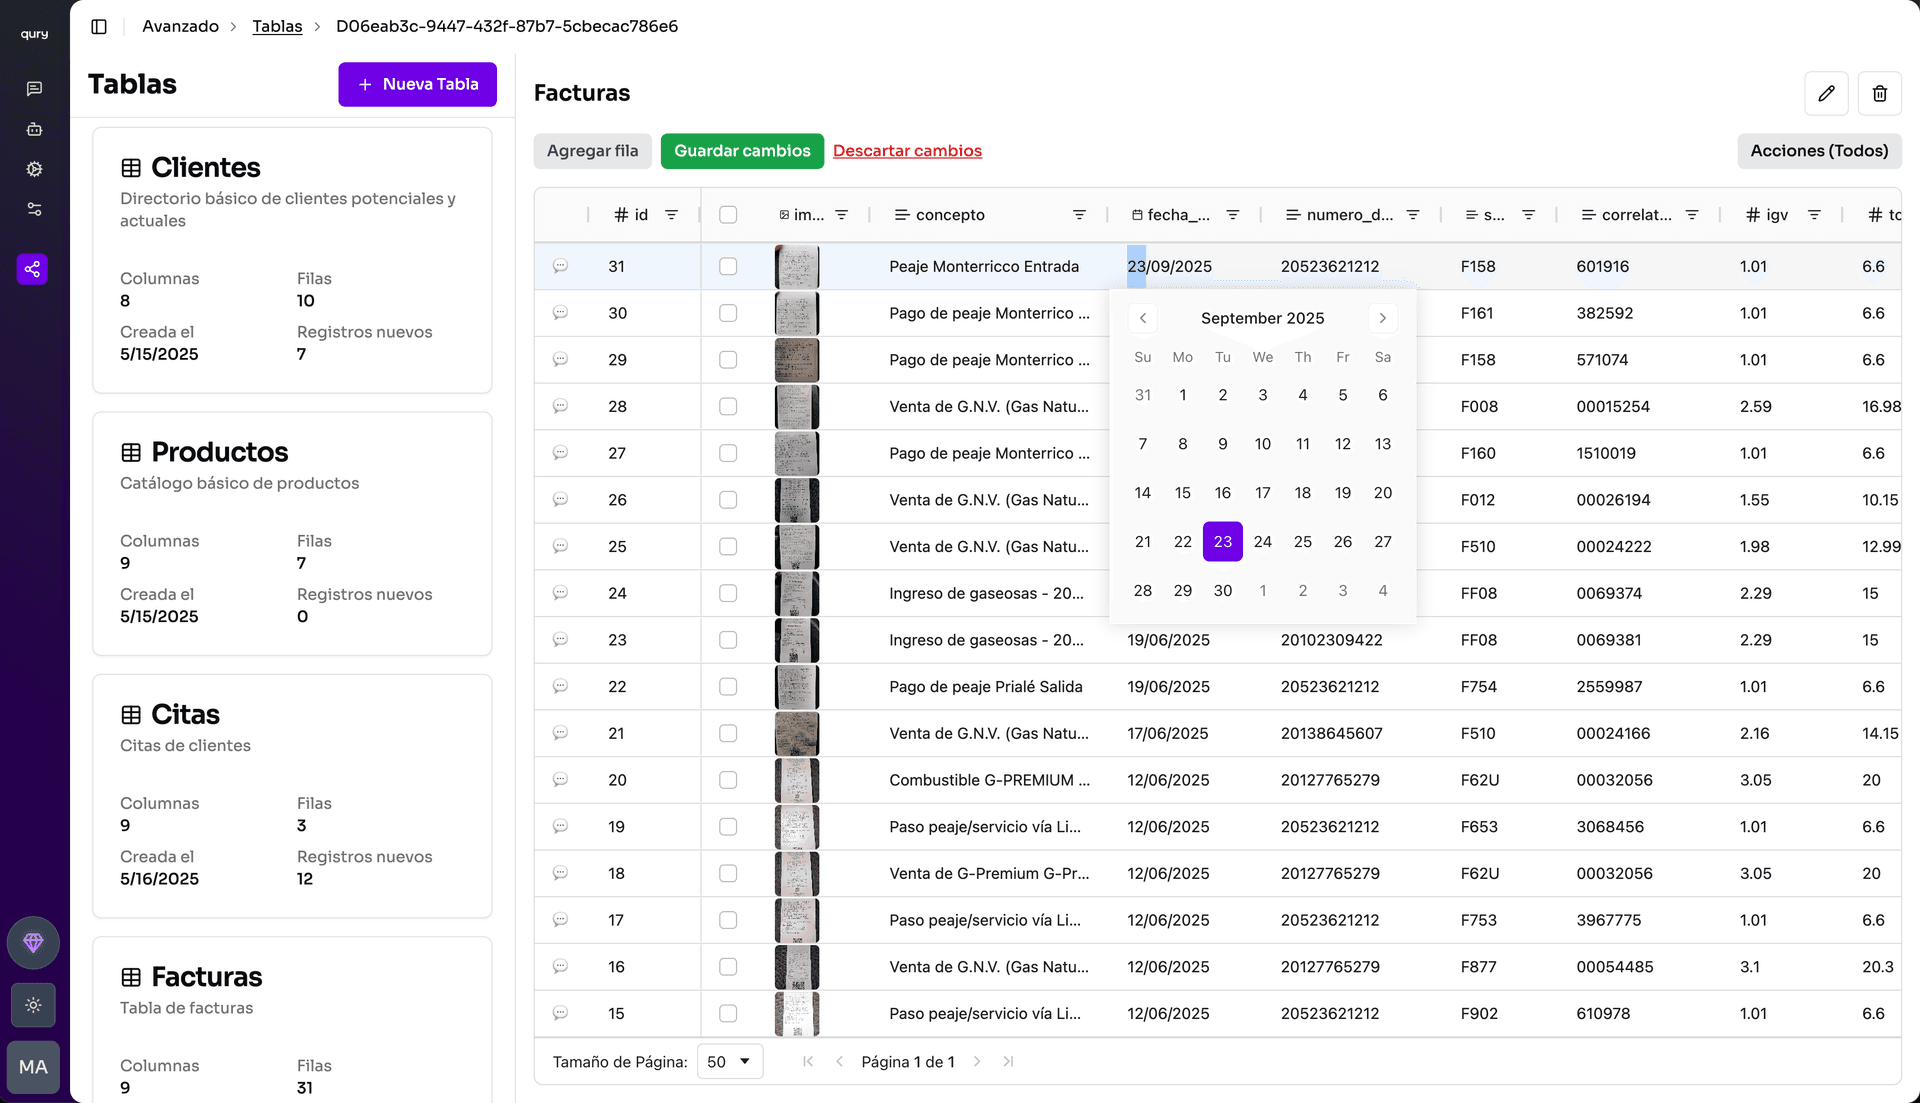This screenshot has width=1920, height=1103.
Task: Click the fecha input showing 23/09/2025
Action: click(1184, 266)
